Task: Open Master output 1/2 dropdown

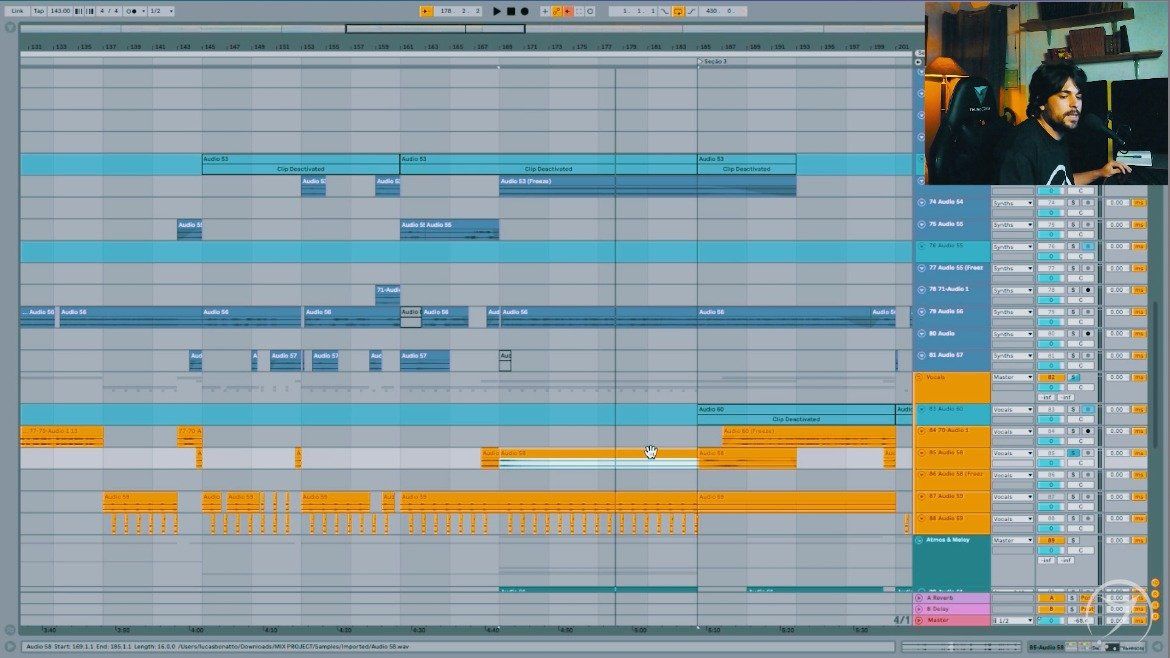Action: pyautogui.click(x=1013, y=621)
